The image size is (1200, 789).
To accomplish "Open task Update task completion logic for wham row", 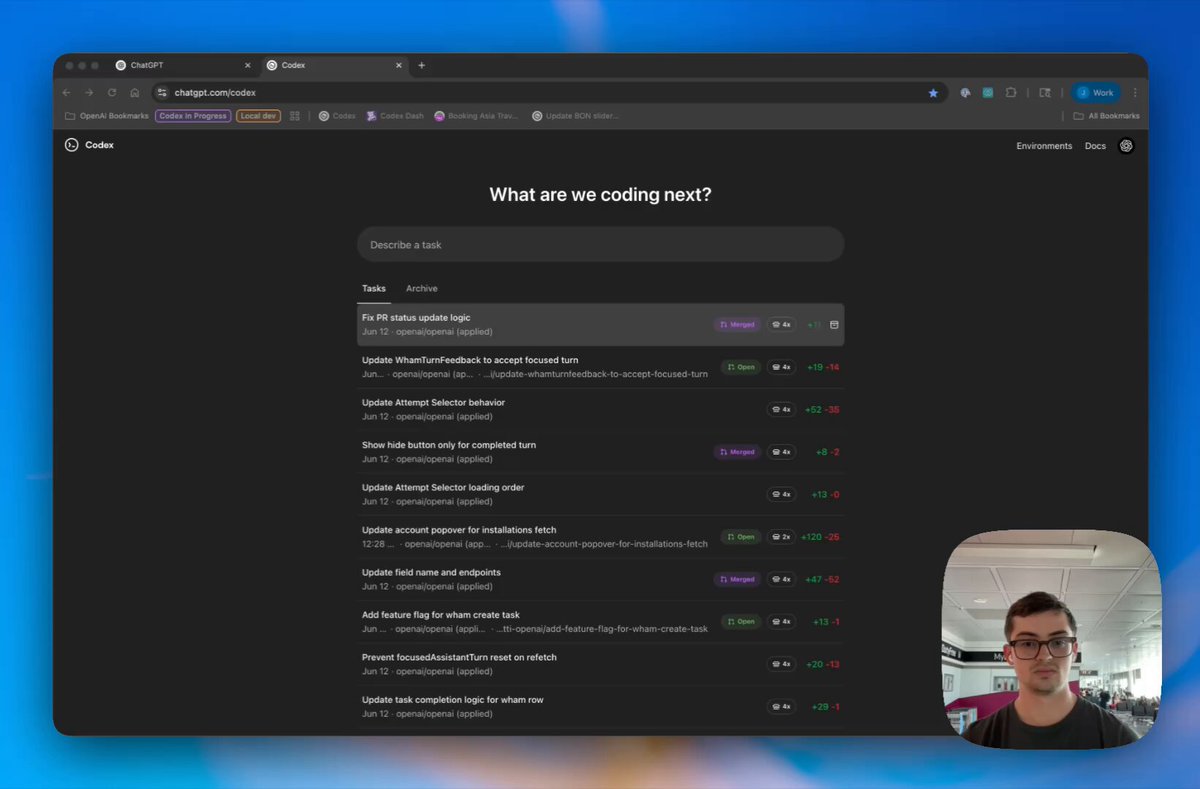I will [600, 707].
